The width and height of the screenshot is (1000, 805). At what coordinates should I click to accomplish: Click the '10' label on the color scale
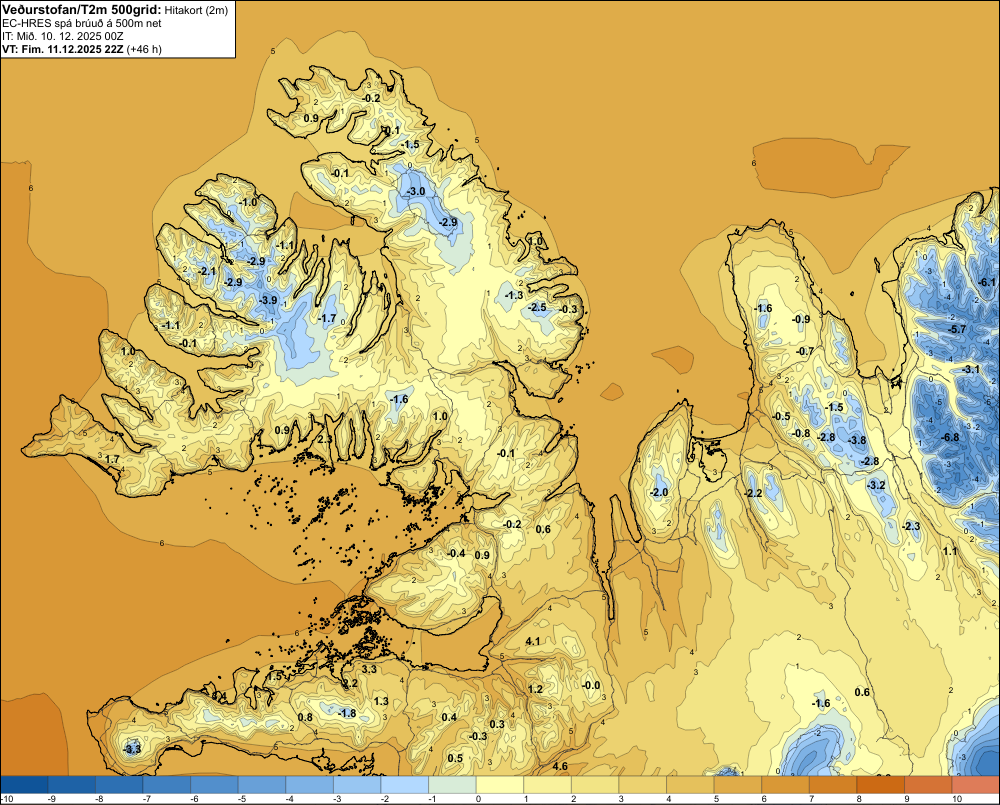tap(957, 799)
